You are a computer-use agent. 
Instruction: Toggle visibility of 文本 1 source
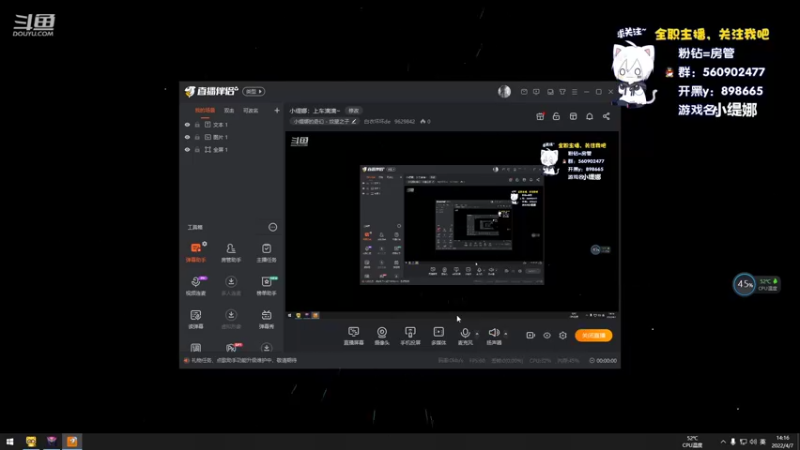187,124
